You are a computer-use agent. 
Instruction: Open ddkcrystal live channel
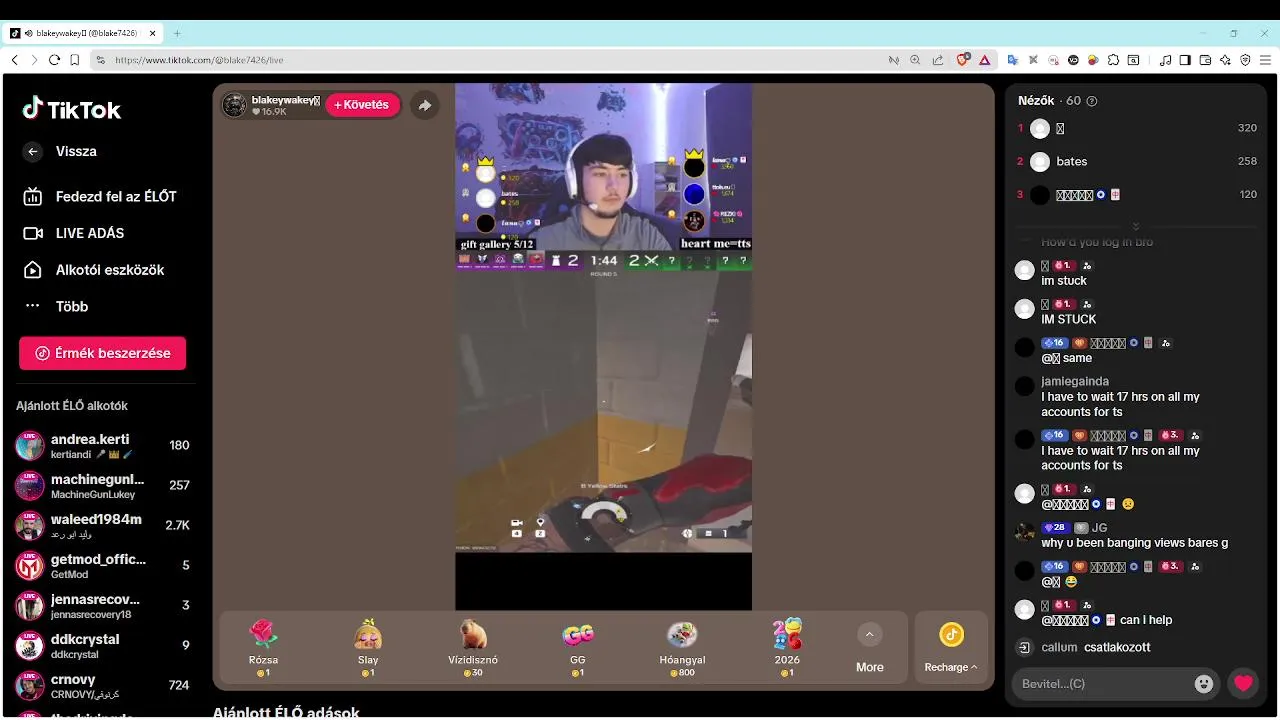tap(102, 646)
